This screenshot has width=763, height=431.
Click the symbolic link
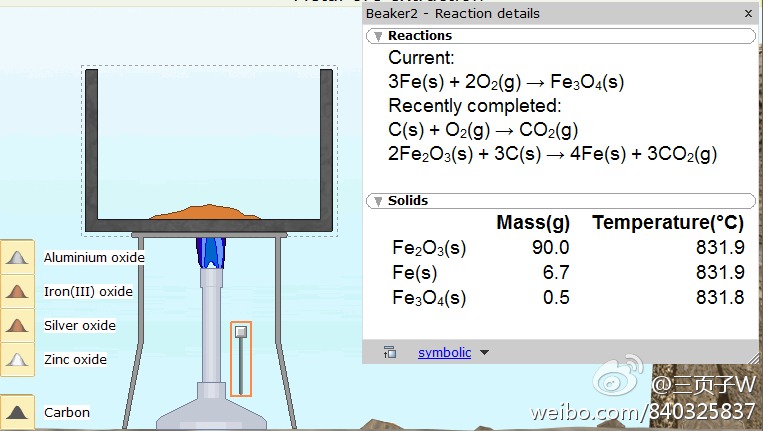pyautogui.click(x=444, y=352)
